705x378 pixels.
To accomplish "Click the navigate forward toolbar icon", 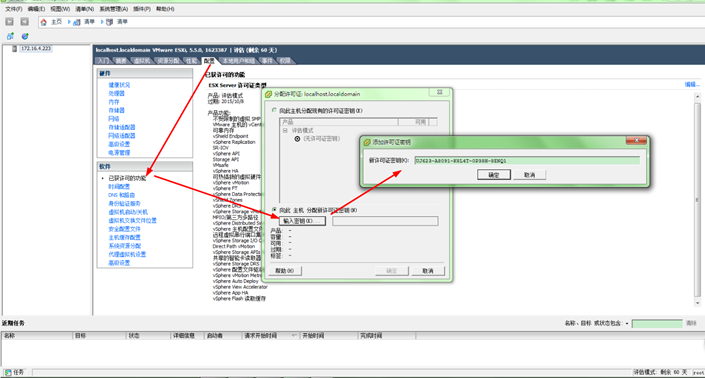I will click(x=25, y=22).
